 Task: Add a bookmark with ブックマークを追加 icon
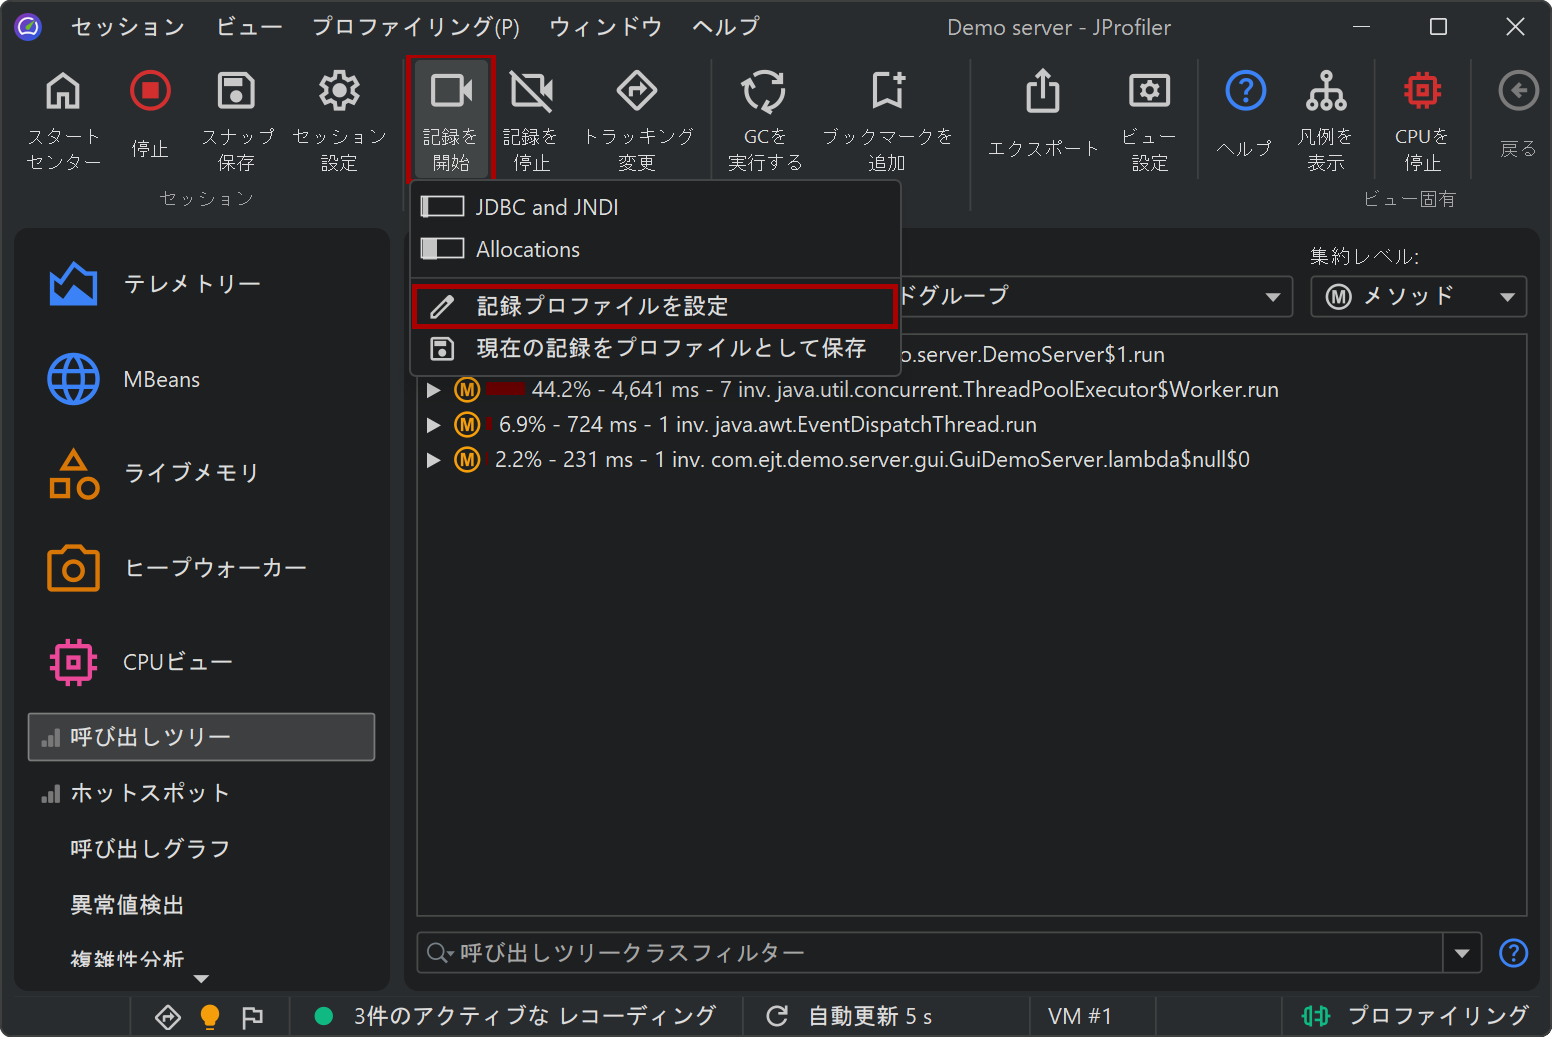887,93
